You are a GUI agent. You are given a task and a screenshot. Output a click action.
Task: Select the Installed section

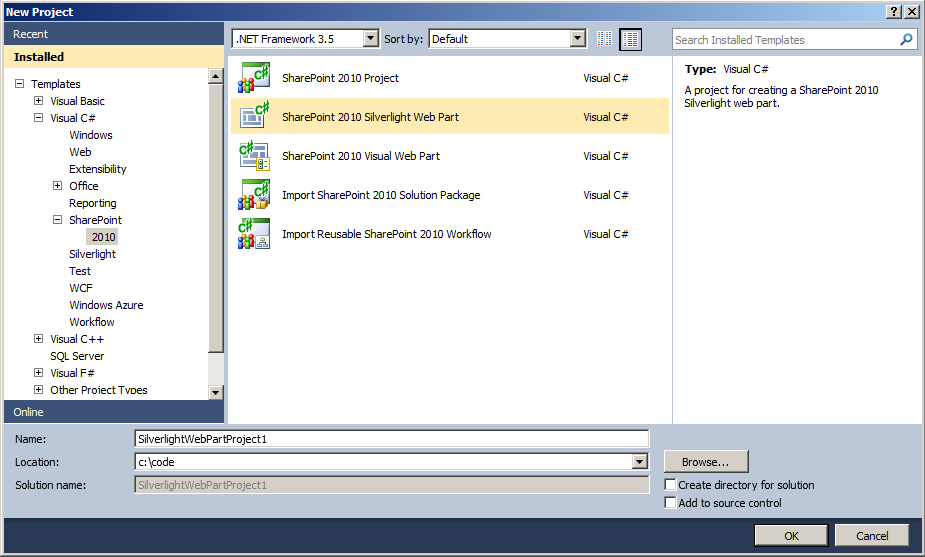point(114,57)
